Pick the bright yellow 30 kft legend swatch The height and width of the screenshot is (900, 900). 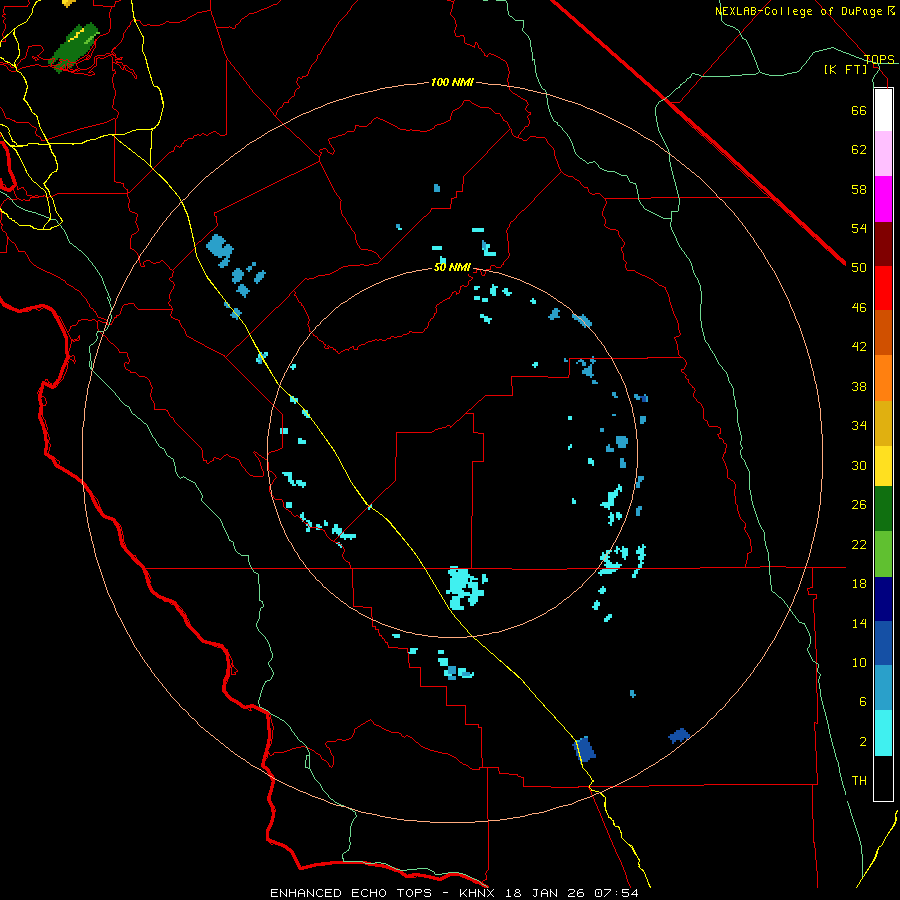coord(883,466)
